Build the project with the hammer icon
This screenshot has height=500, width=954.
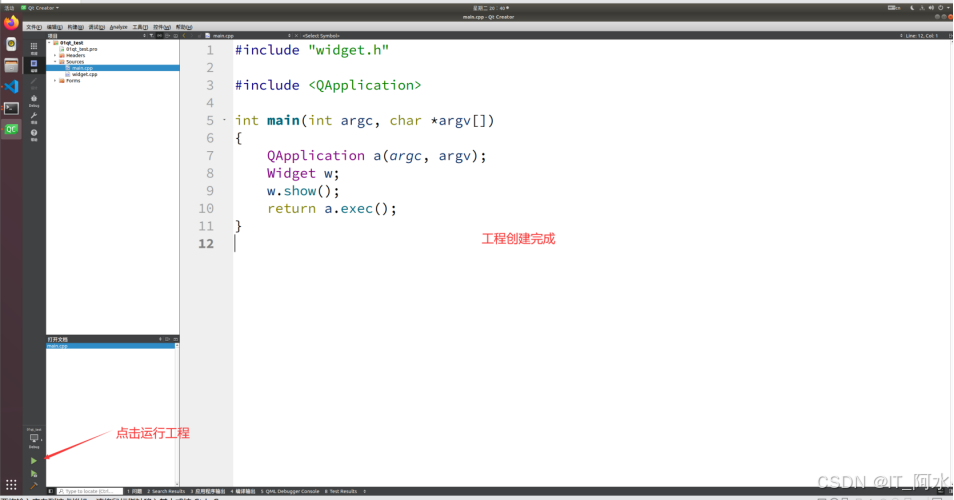pyautogui.click(x=33, y=486)
